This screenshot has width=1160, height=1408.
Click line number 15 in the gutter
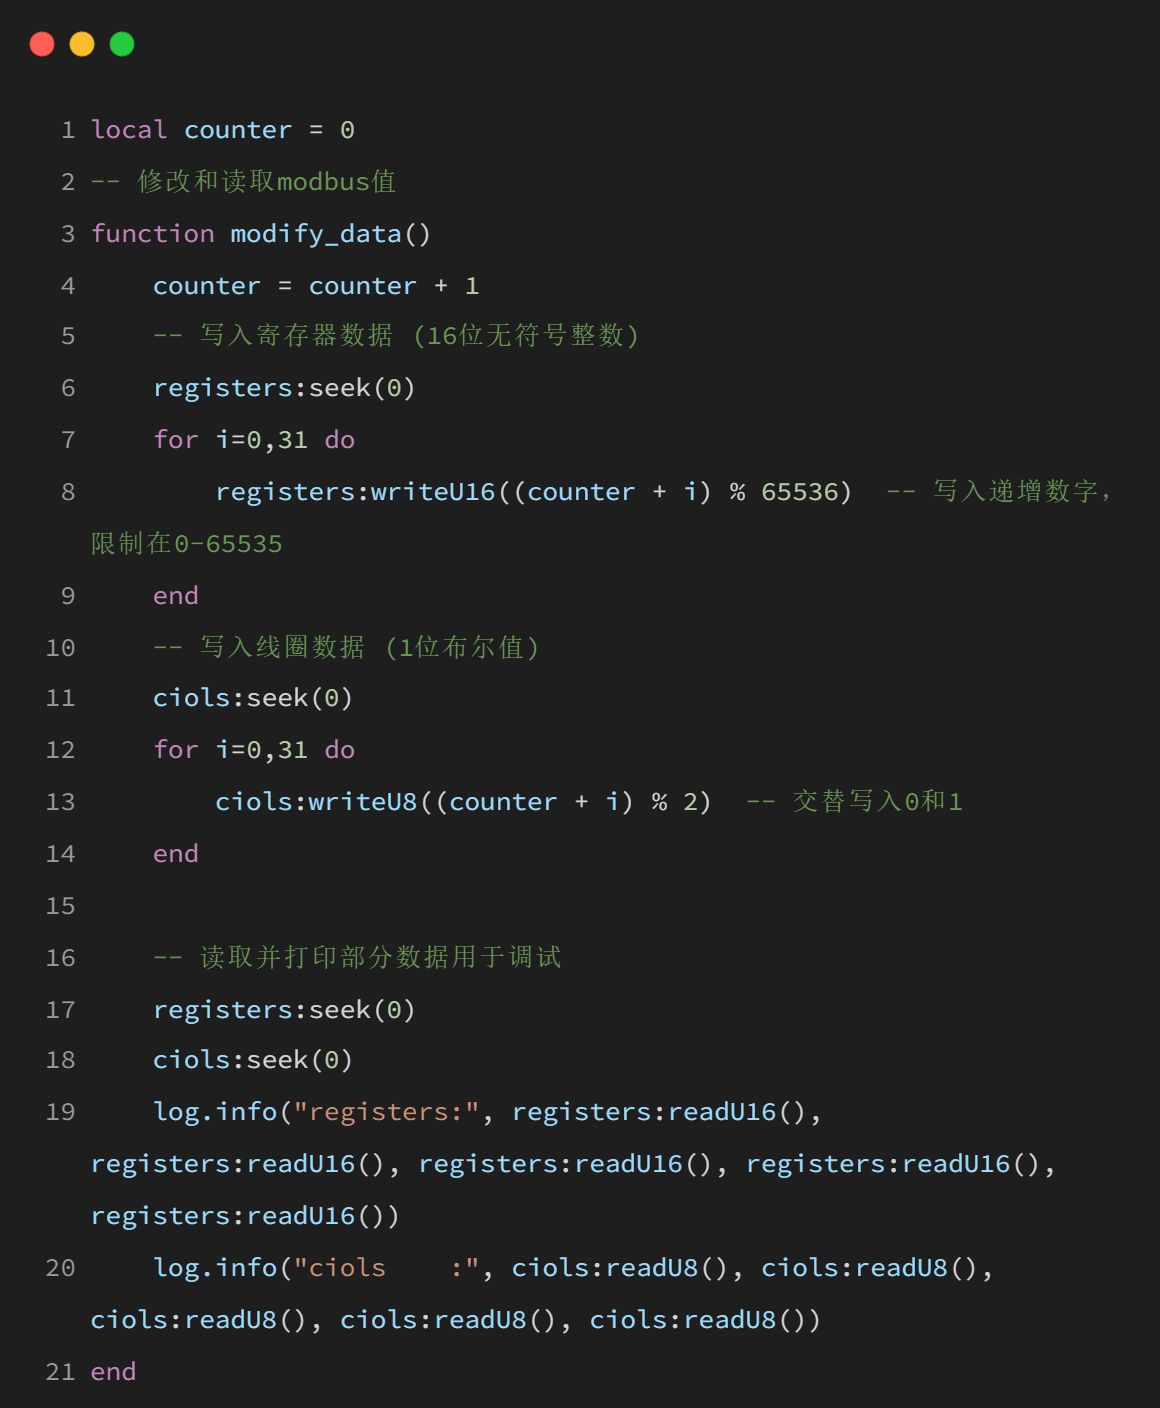click(x=60, y=906)
